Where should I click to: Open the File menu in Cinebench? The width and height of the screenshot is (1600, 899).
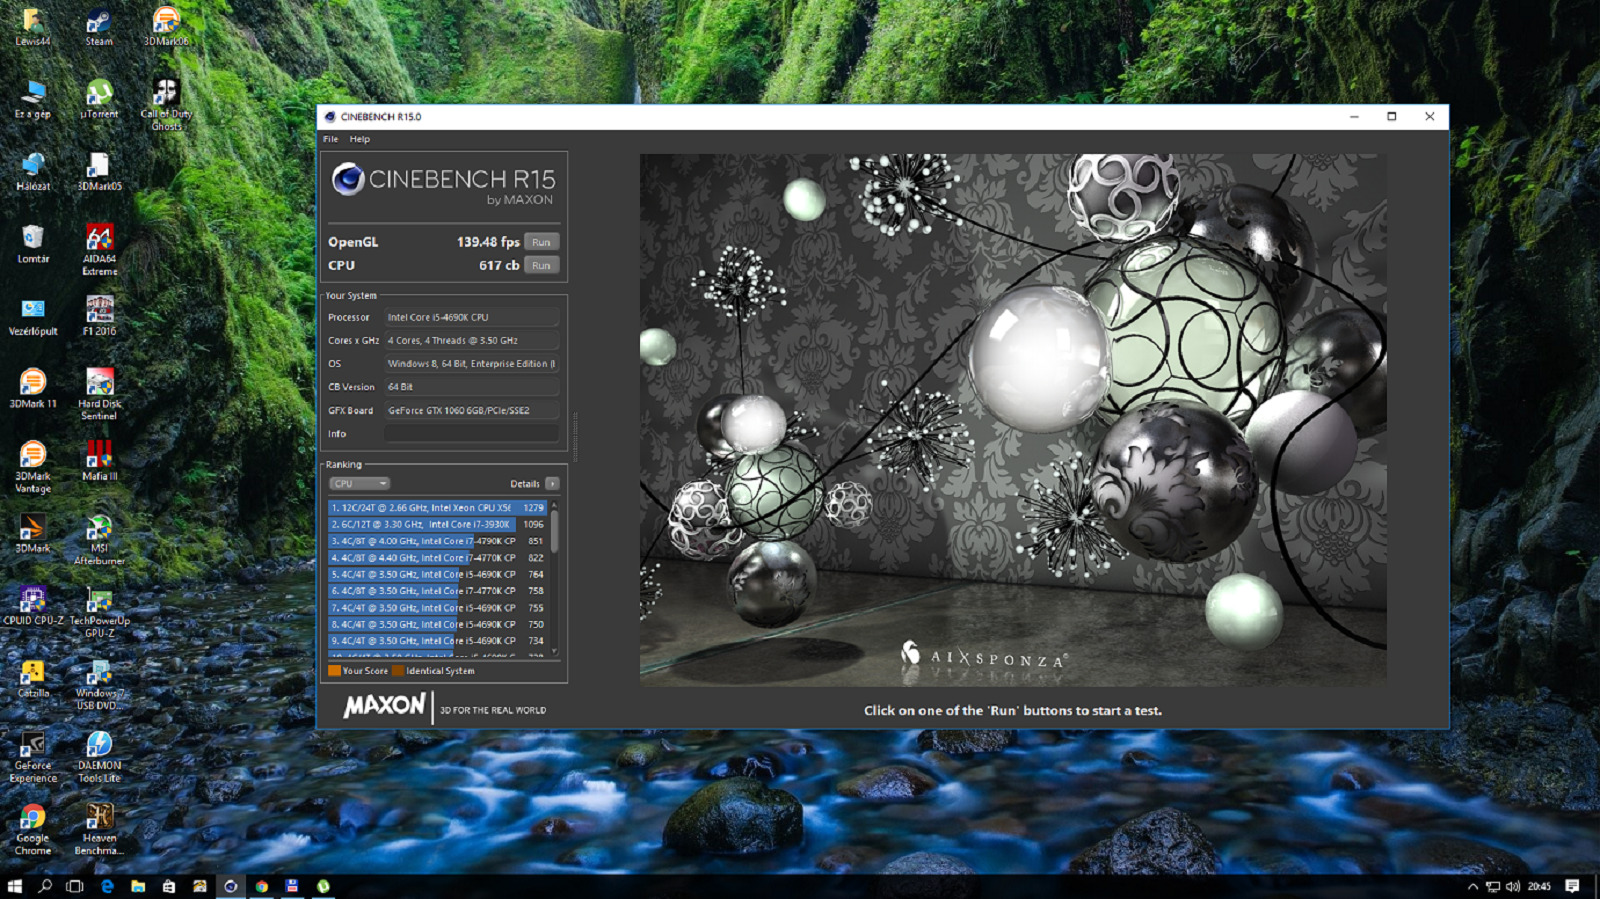click(330, 139)
